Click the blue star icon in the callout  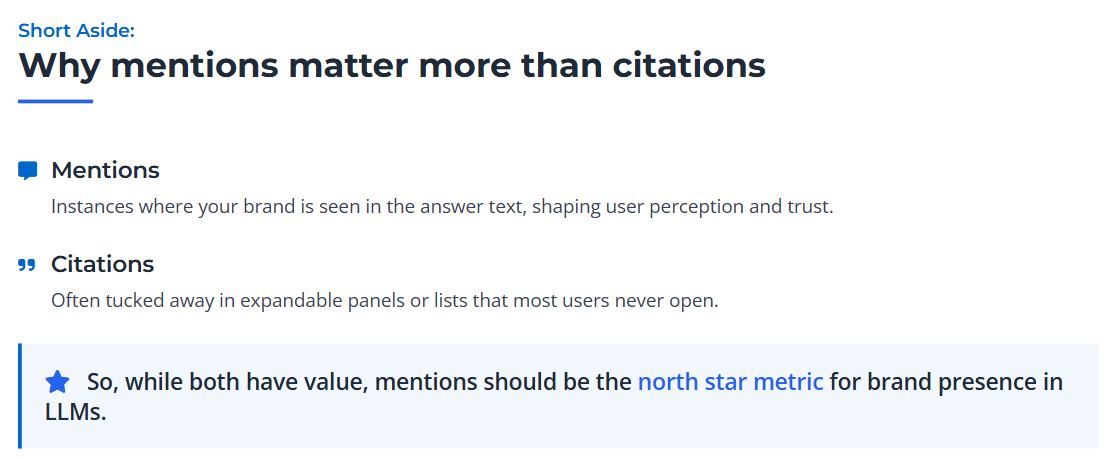[58, 382]
